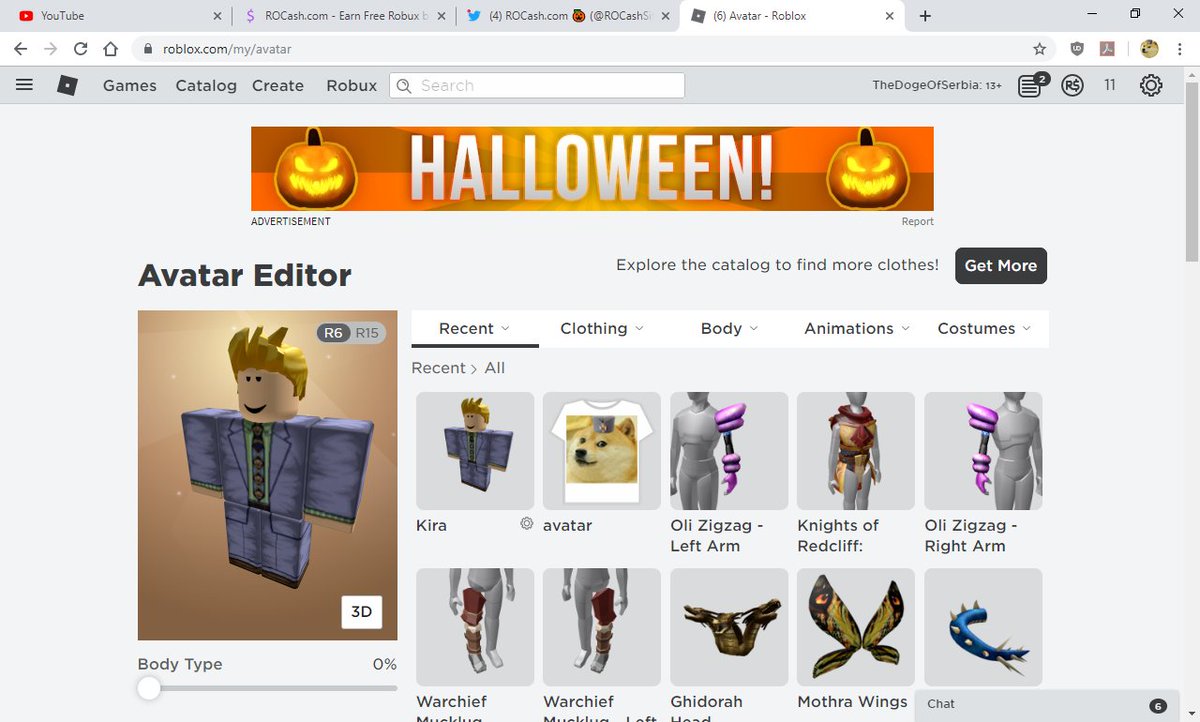
Task: Open the Chat bar
Action: (1048, 704)
